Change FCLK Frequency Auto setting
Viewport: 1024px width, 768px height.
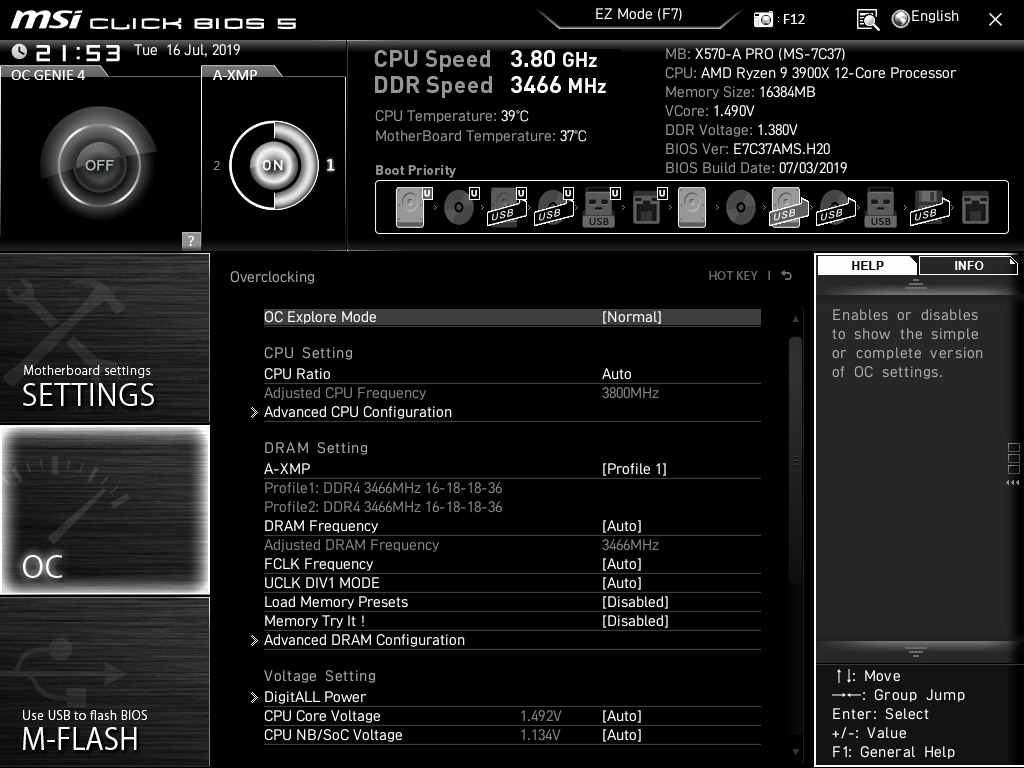pyautogui.click(x=622, y=564)
